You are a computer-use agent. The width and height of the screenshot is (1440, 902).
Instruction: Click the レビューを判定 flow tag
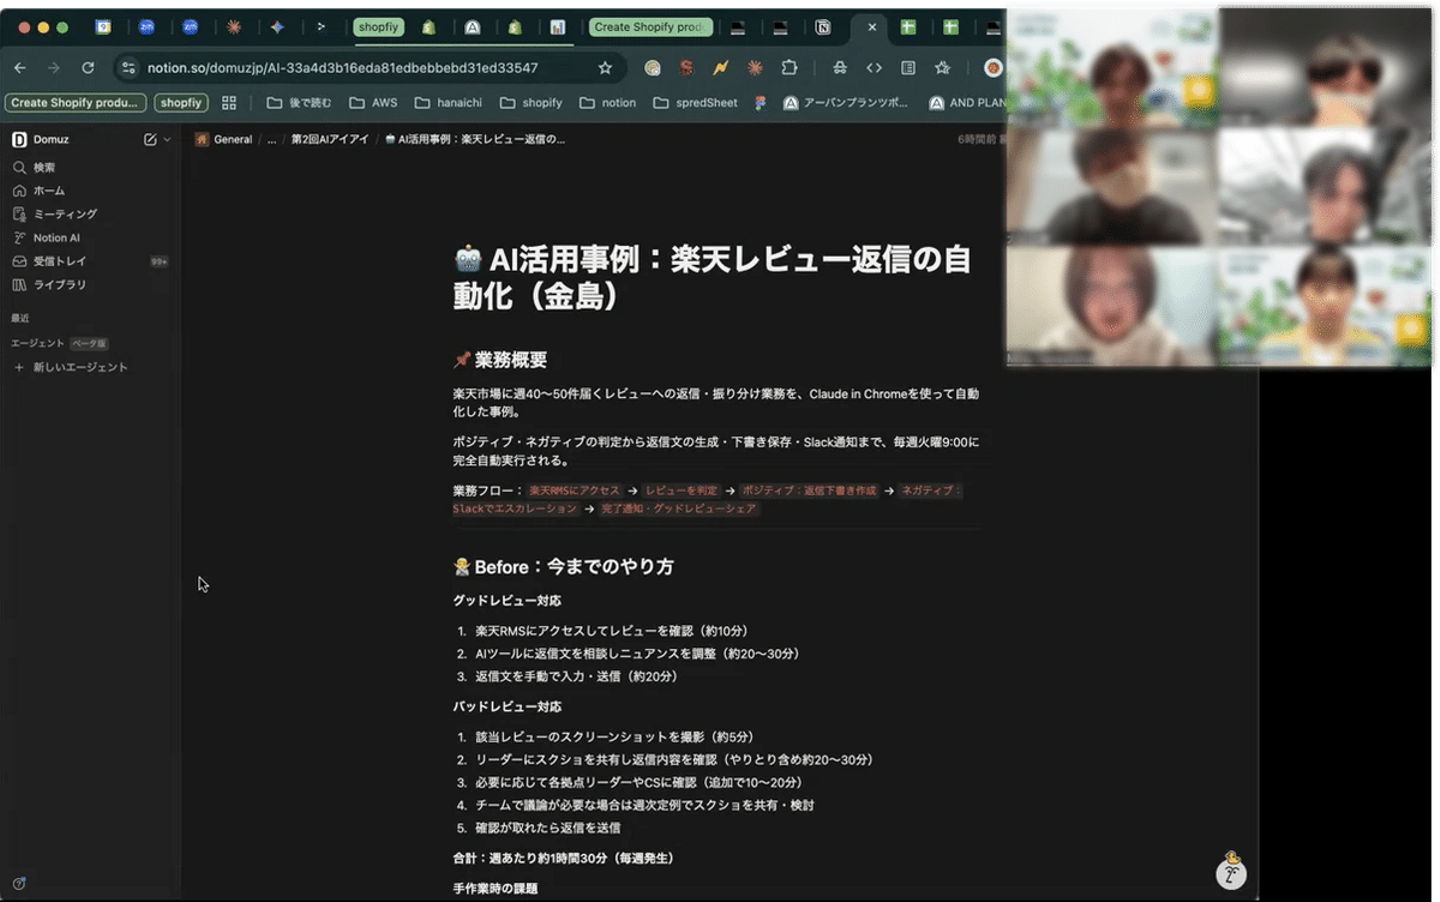(681, 491)
